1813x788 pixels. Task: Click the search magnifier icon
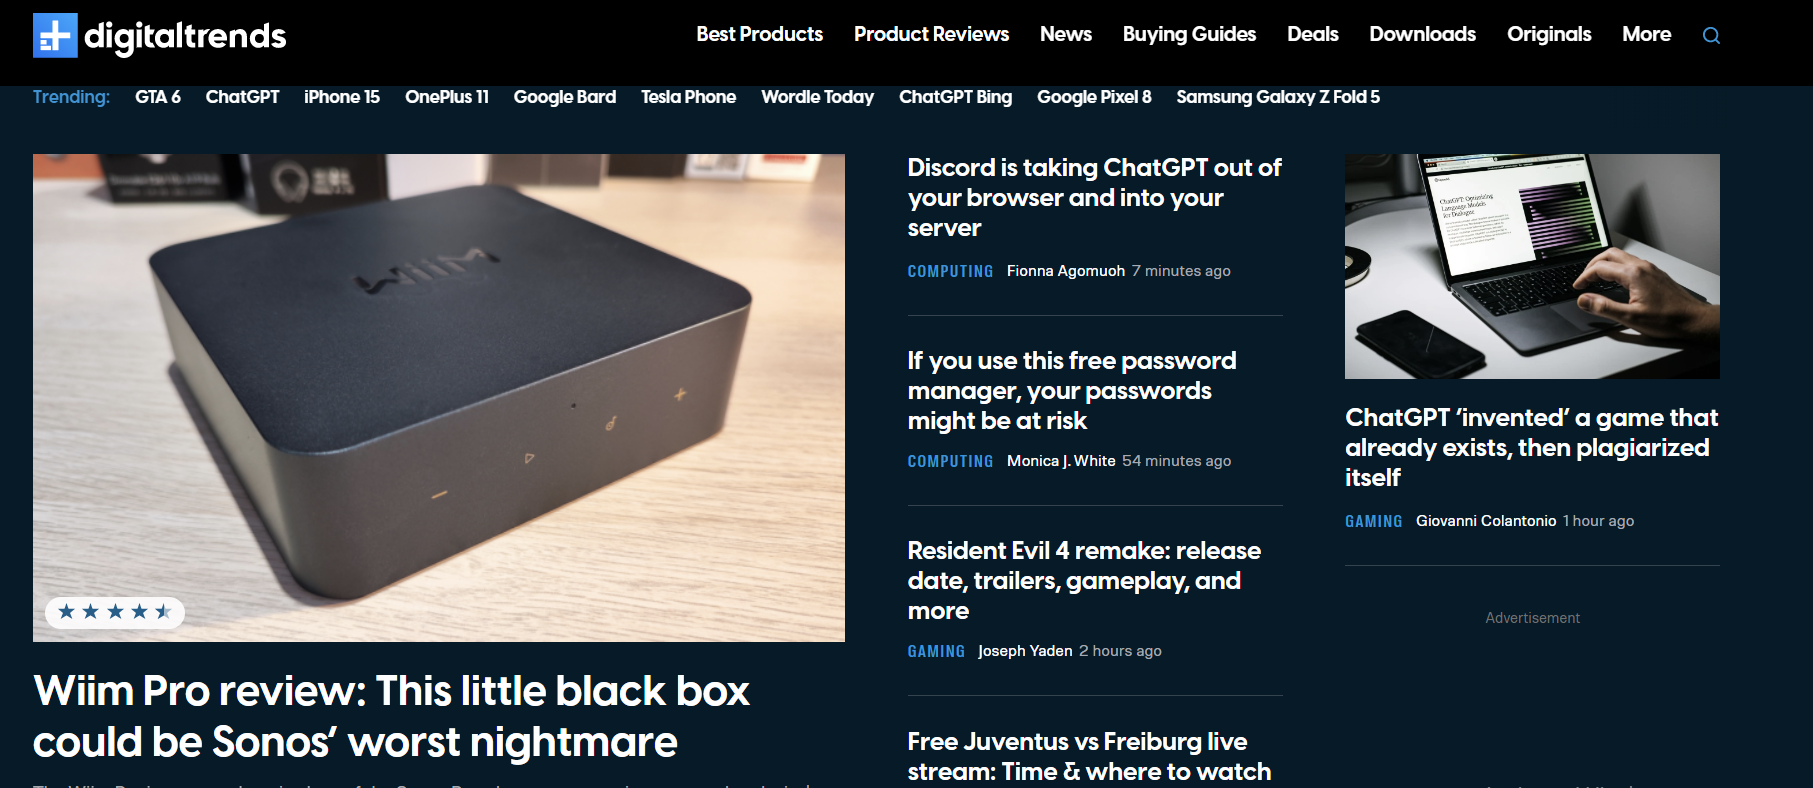click(1711, 36)
